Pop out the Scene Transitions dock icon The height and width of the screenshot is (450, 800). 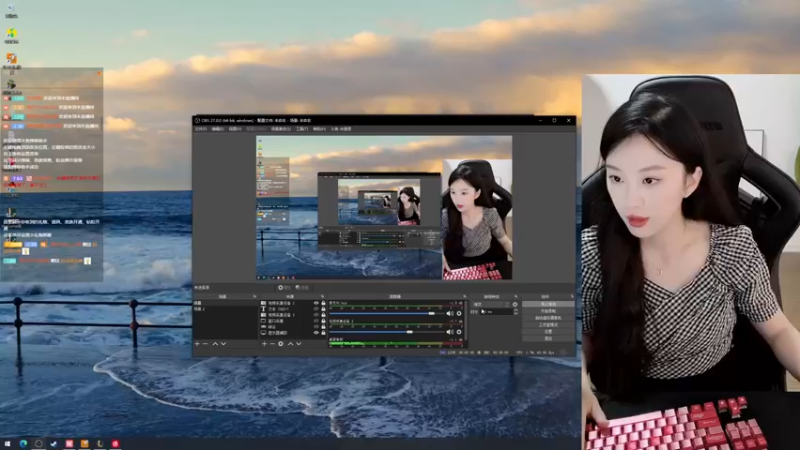(x=516, y=296)
